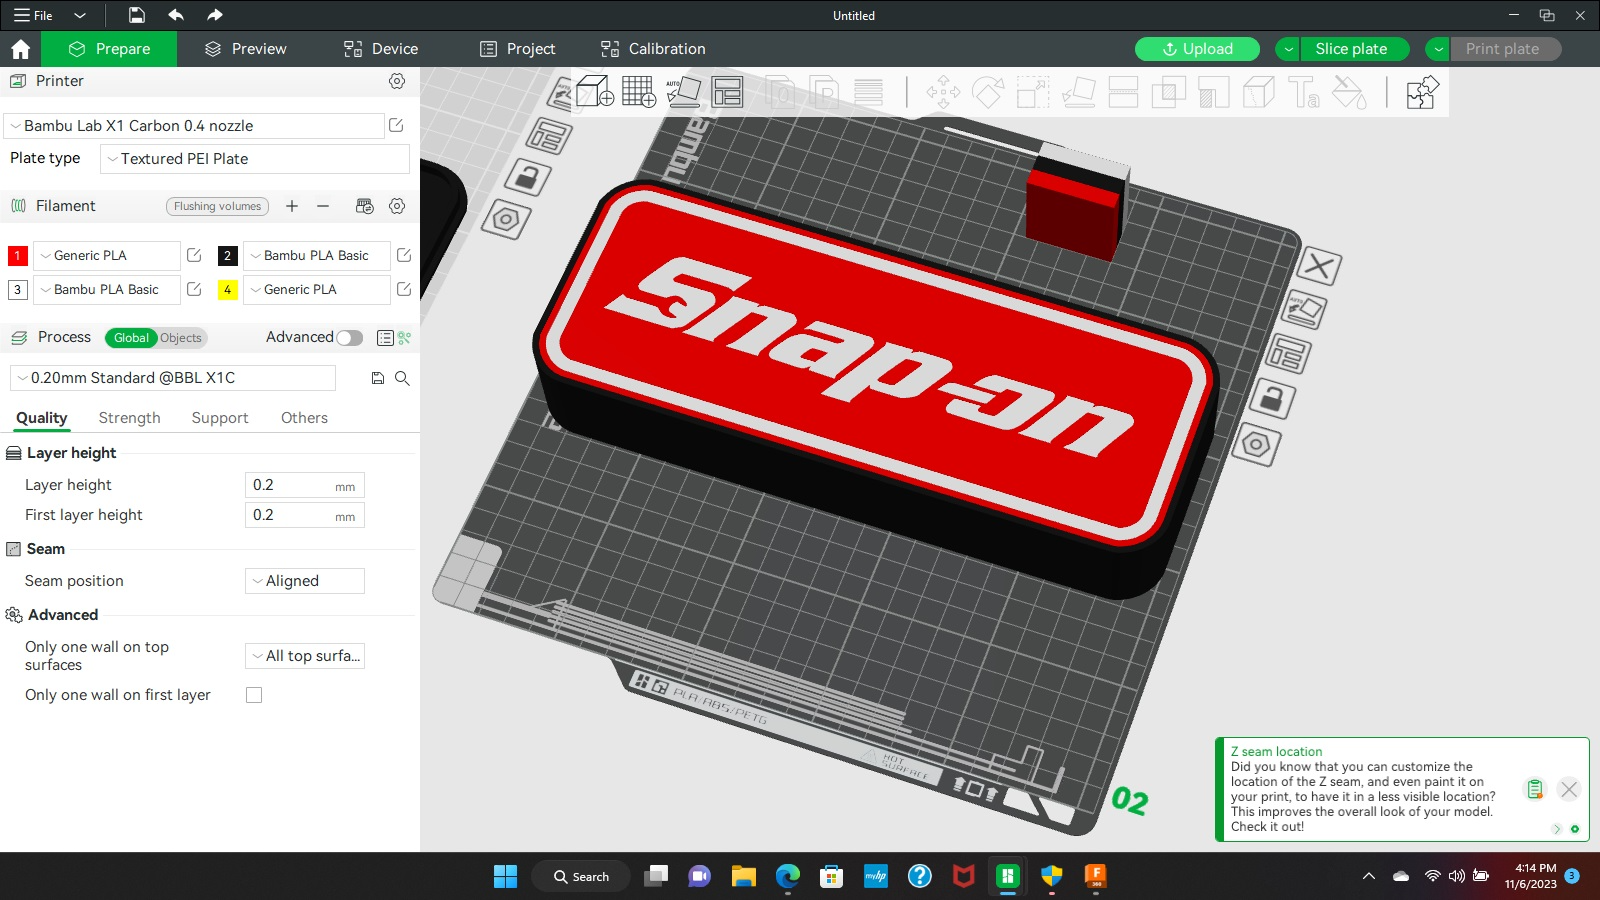Image resolution: width=1600 pixels, height=900 pixels.
Task: Click the lock icon on plate 02
Action: coord(1272,400)
